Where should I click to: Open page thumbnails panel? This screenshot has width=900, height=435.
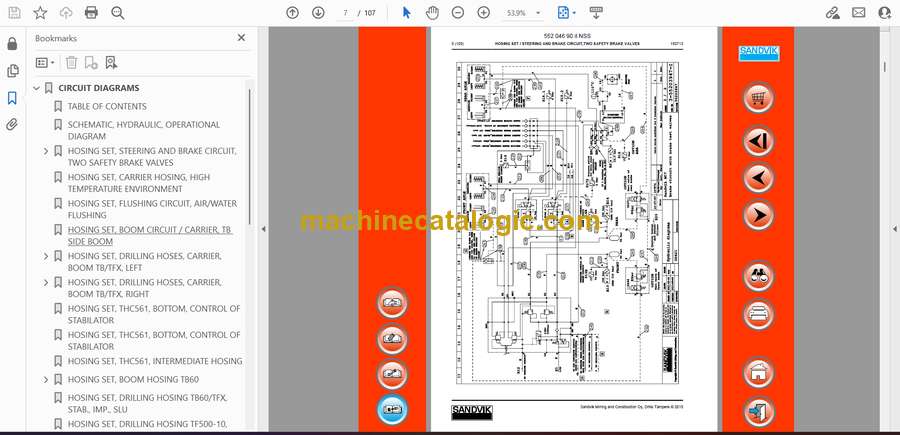pos(12,71)
